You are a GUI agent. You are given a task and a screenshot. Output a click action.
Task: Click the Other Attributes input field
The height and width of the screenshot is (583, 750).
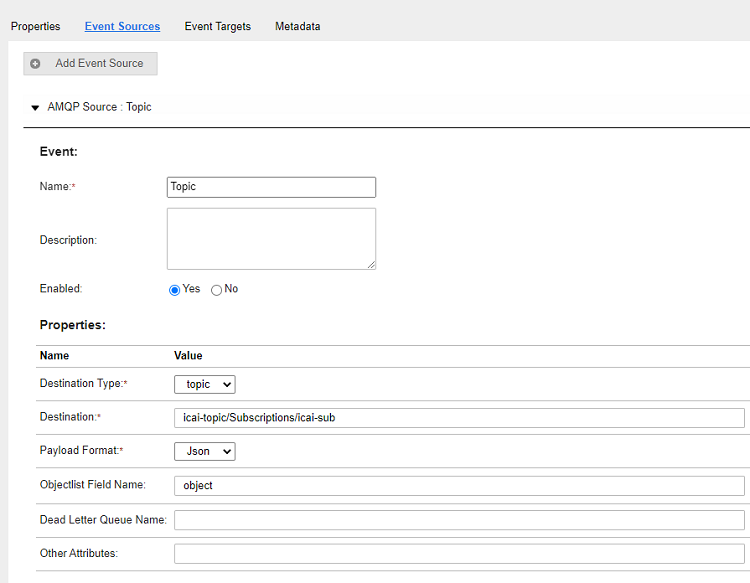click(x=459, y=553)
